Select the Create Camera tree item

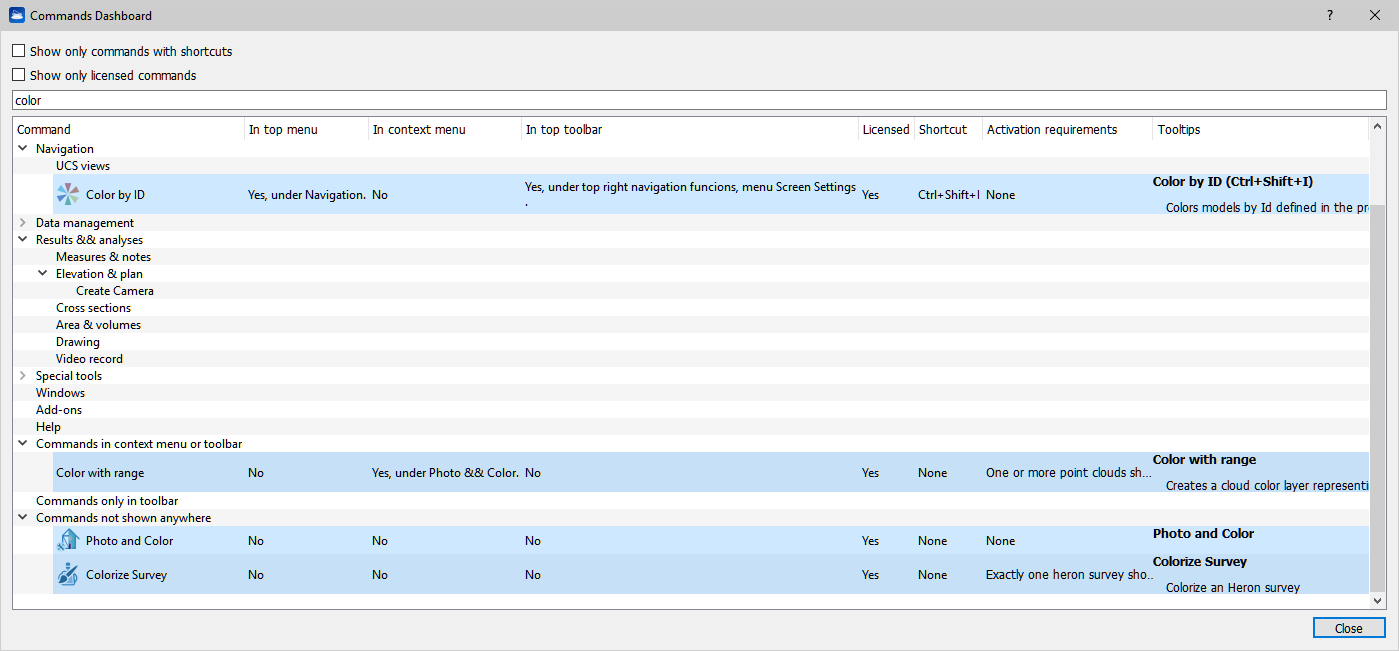pos(115,291)
